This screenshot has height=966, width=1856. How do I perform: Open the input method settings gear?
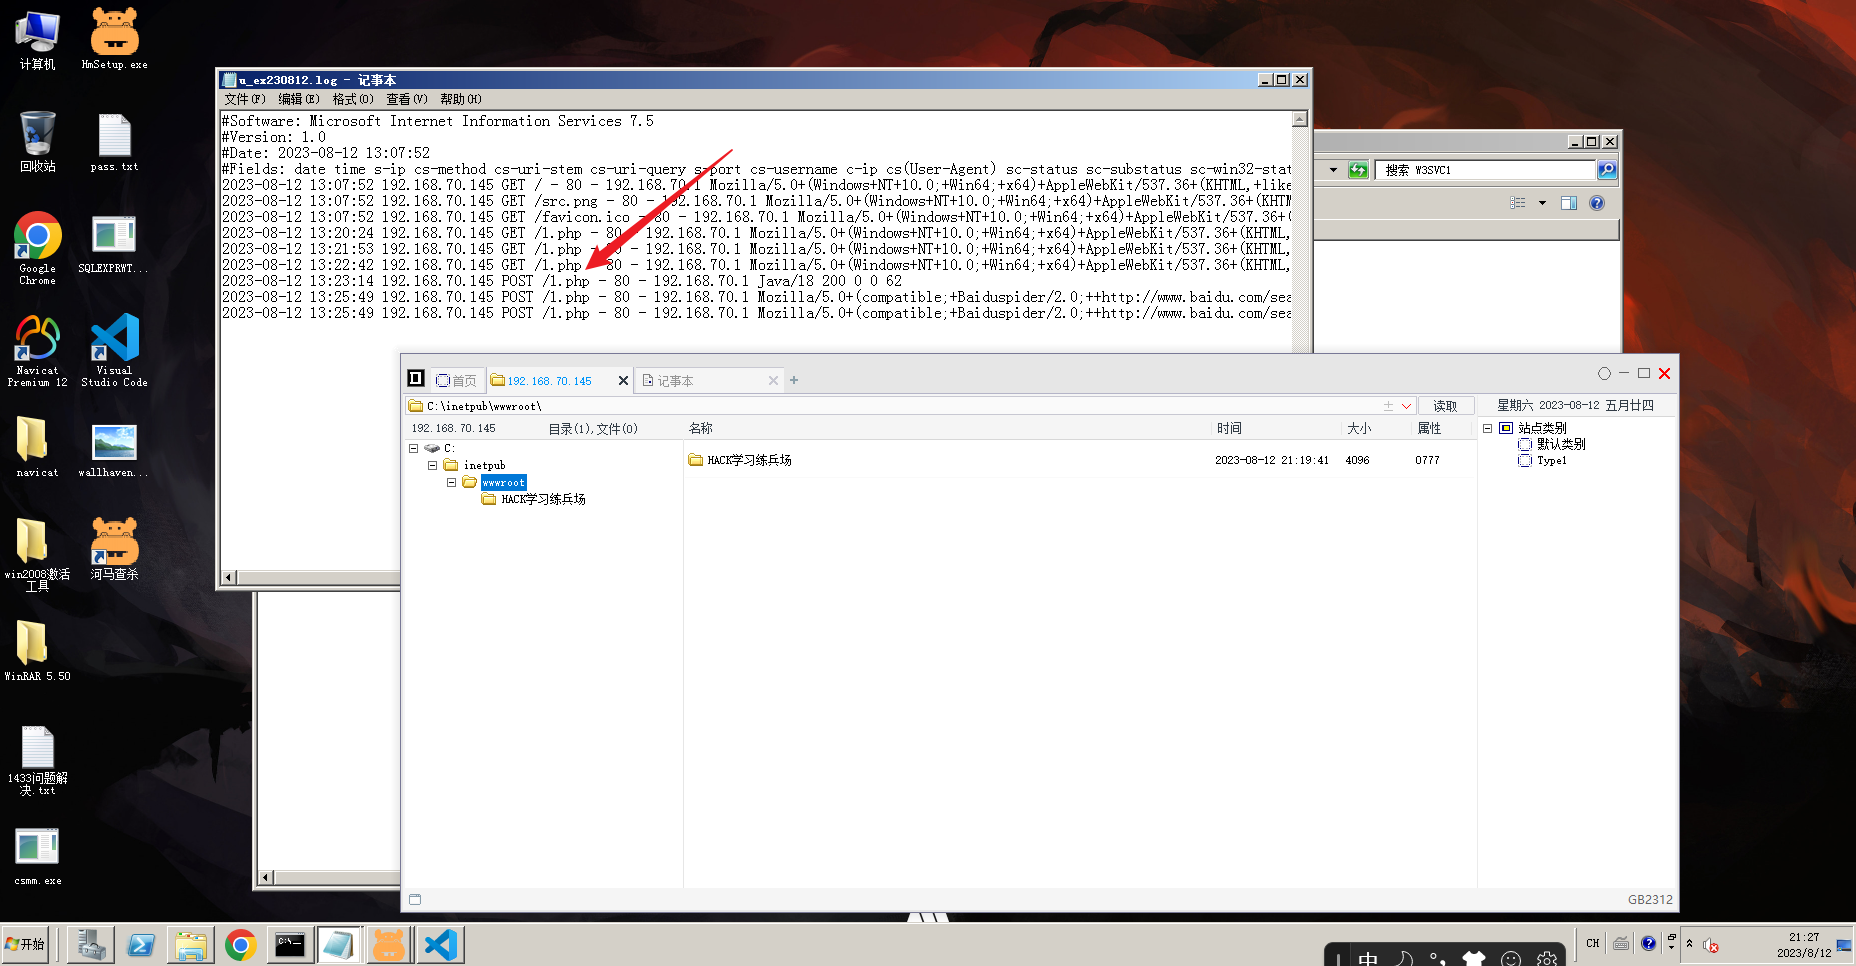click(x=1547, y=957)
